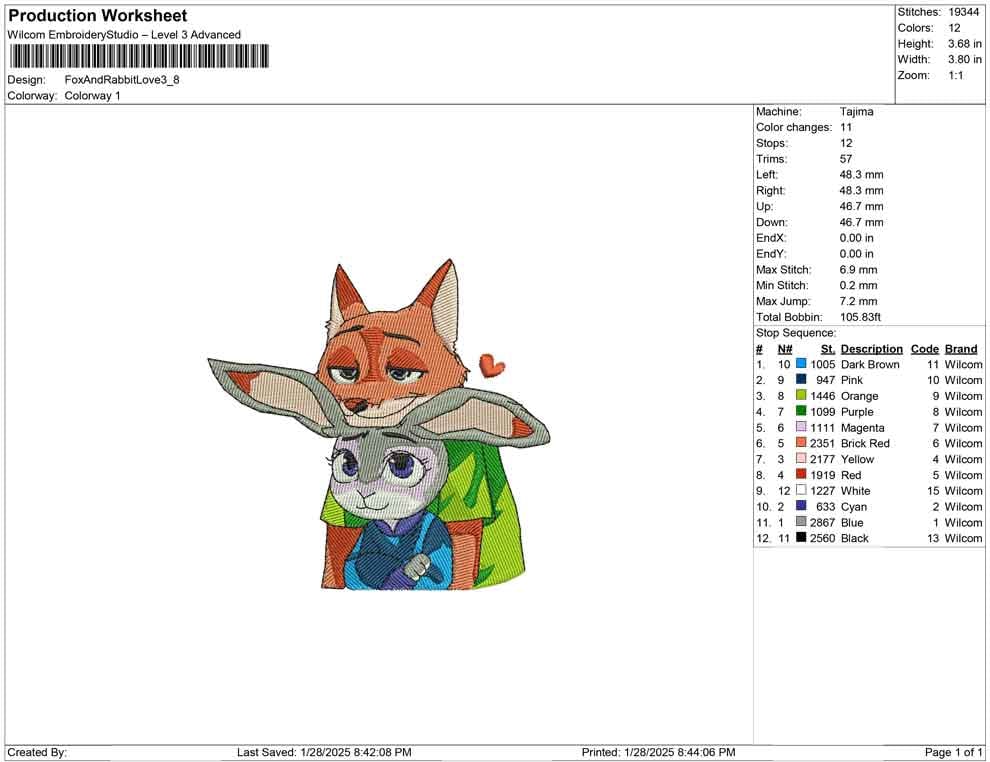Select the Colorway 1 value
Image resolution: width=990 pixels, height=762 pixels.
[92, 96]
